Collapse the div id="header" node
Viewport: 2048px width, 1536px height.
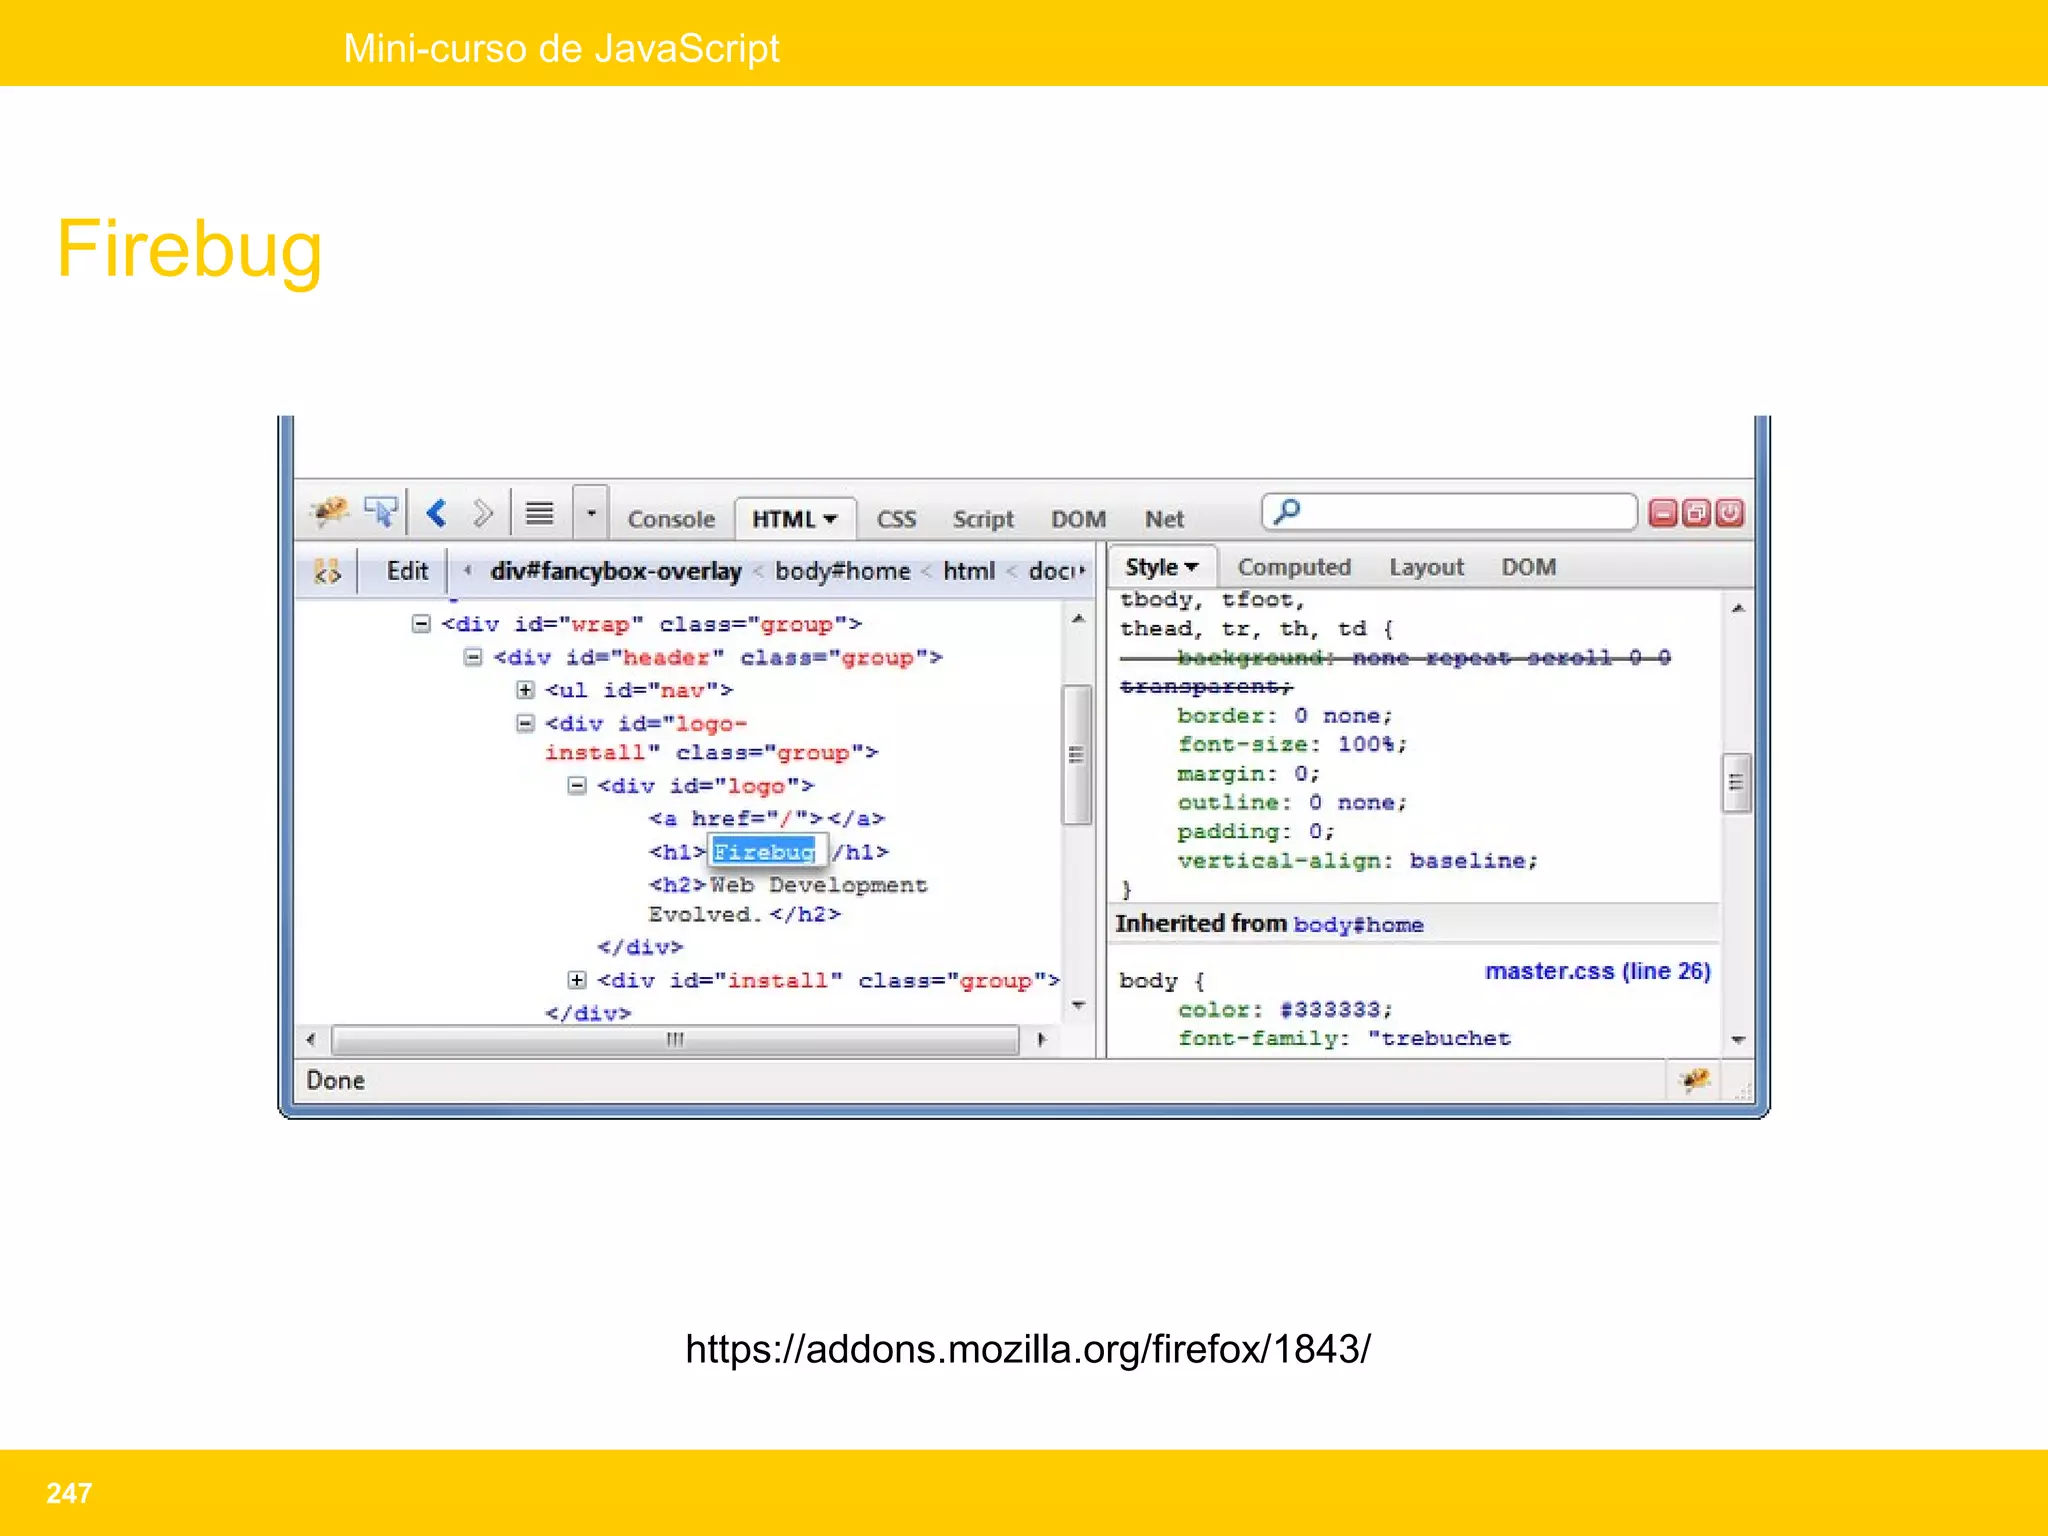[x=473, y=657]
